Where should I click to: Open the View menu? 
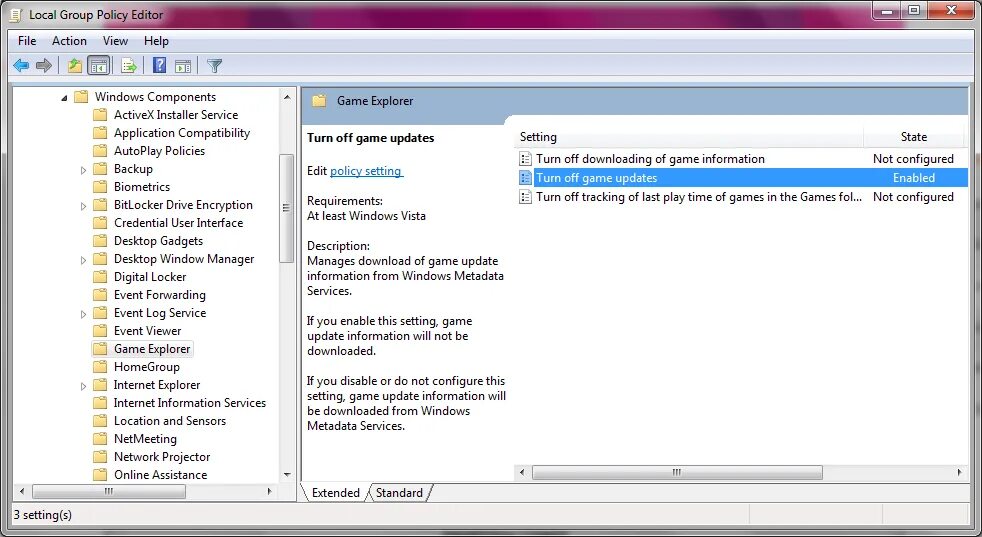115,41
